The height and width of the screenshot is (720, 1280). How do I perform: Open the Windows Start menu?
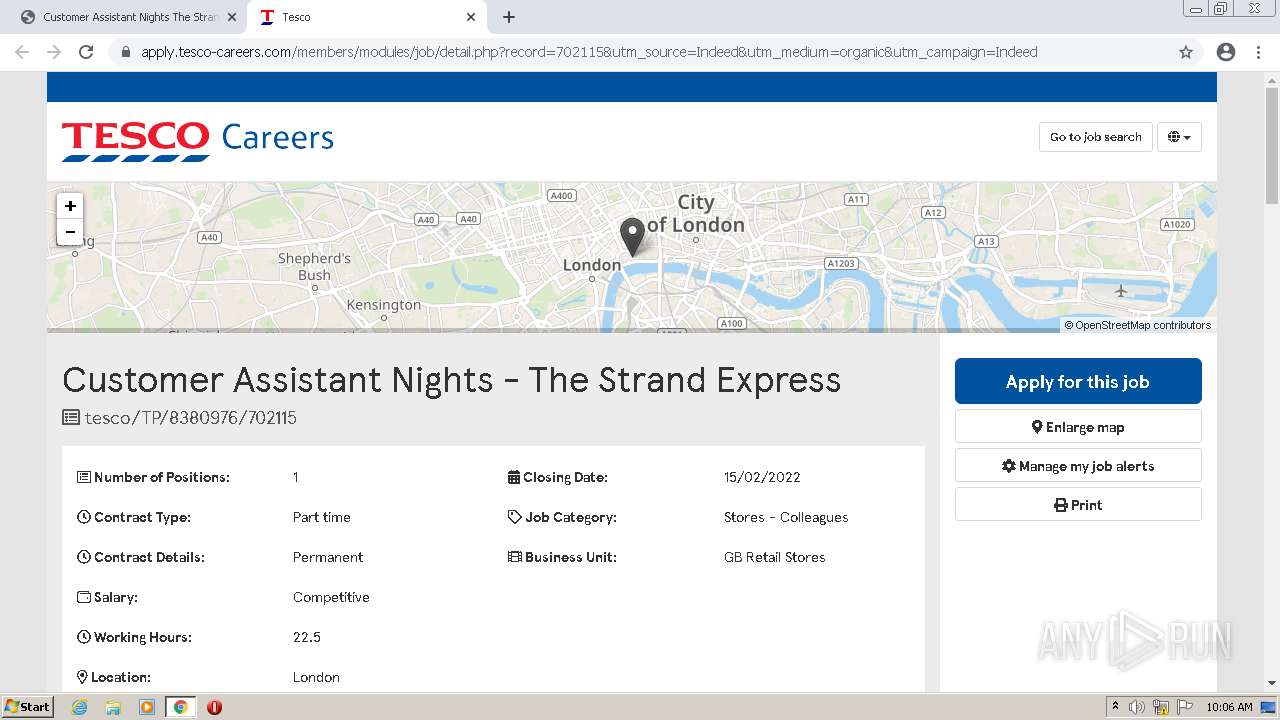pyautogui.click(x=28, y=707)
